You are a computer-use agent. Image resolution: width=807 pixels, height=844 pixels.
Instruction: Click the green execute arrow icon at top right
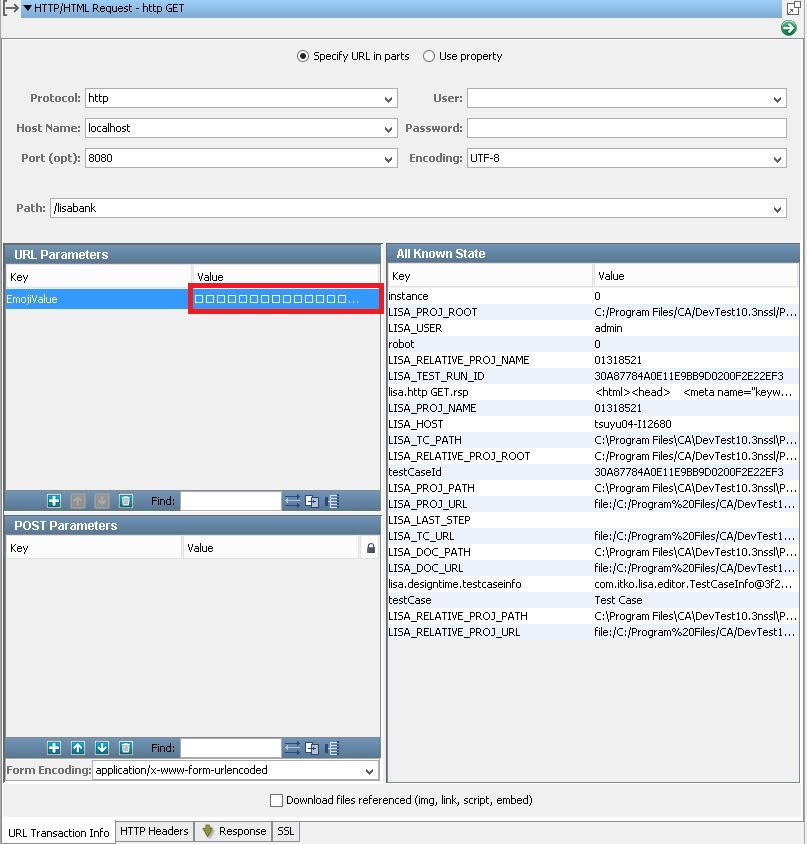[788, 28]
